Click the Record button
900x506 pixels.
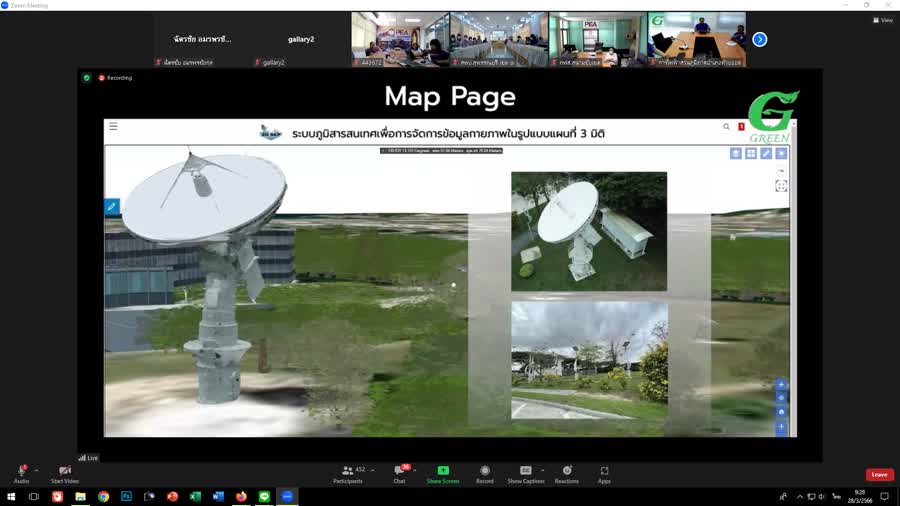click(484, 474)
